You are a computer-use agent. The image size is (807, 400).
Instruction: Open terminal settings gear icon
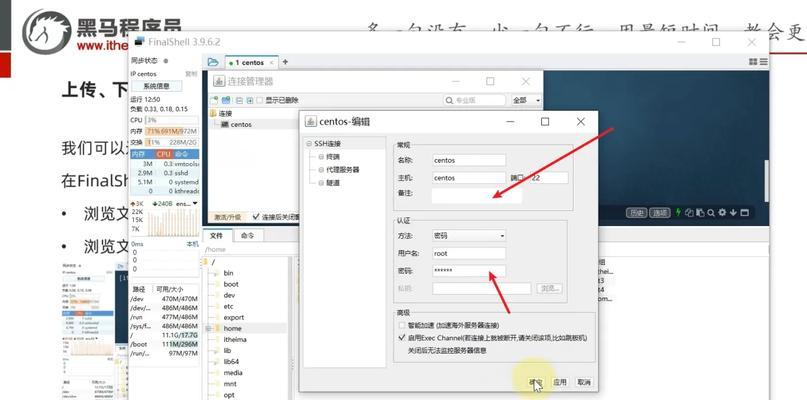tap(722, 212)
